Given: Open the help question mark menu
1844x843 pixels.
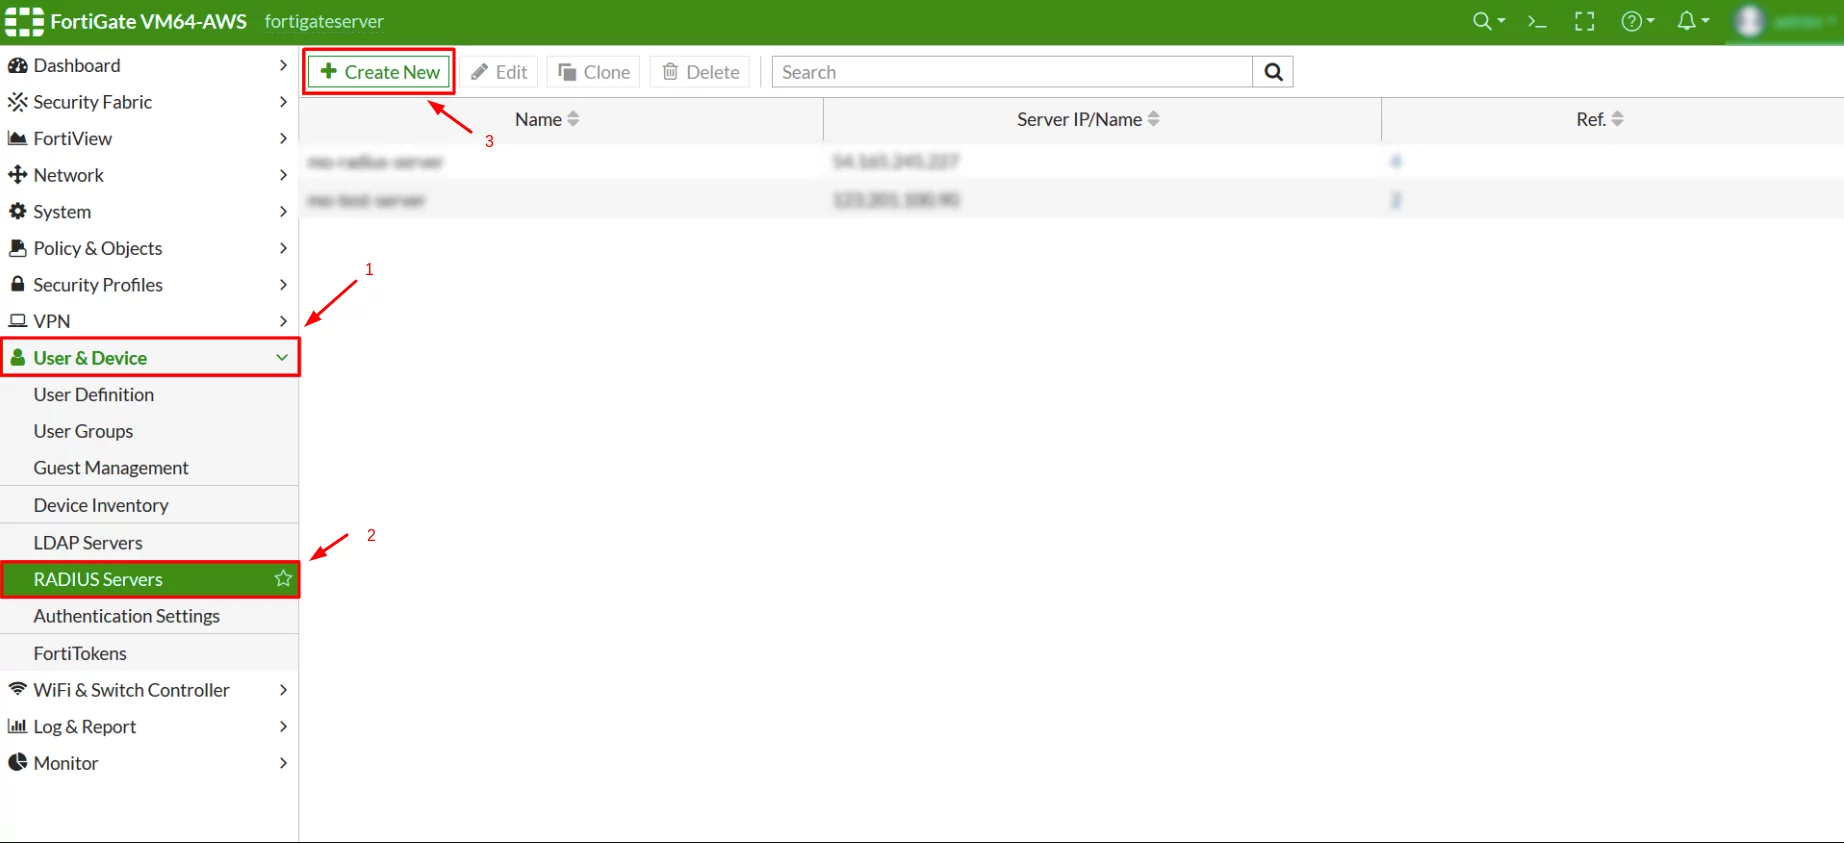Looking at the screenshot, I should 1637,21.
